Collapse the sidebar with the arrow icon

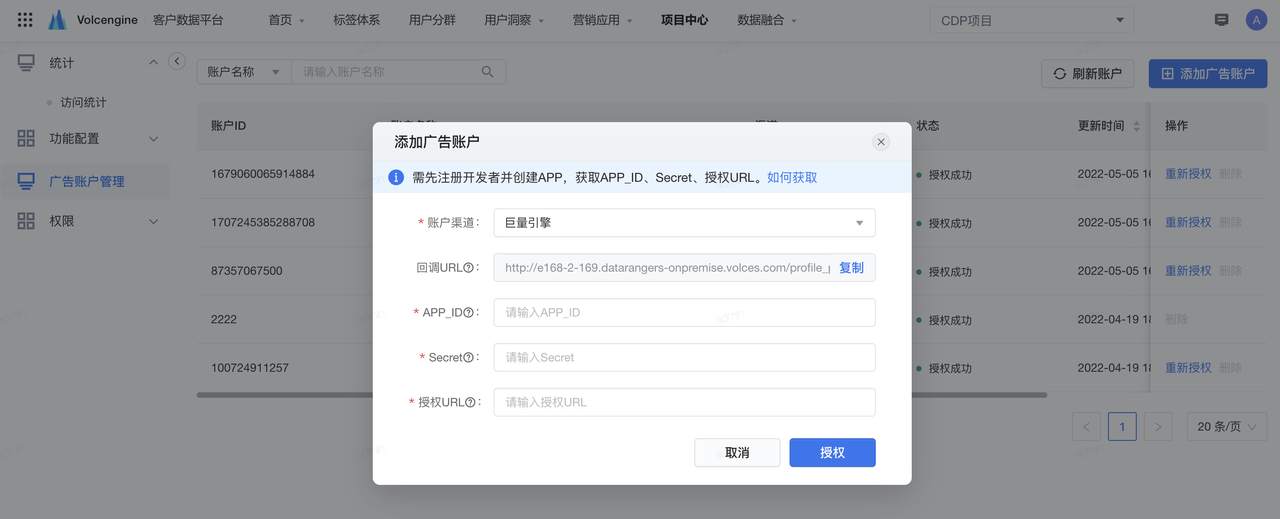(x=177, y=61)
